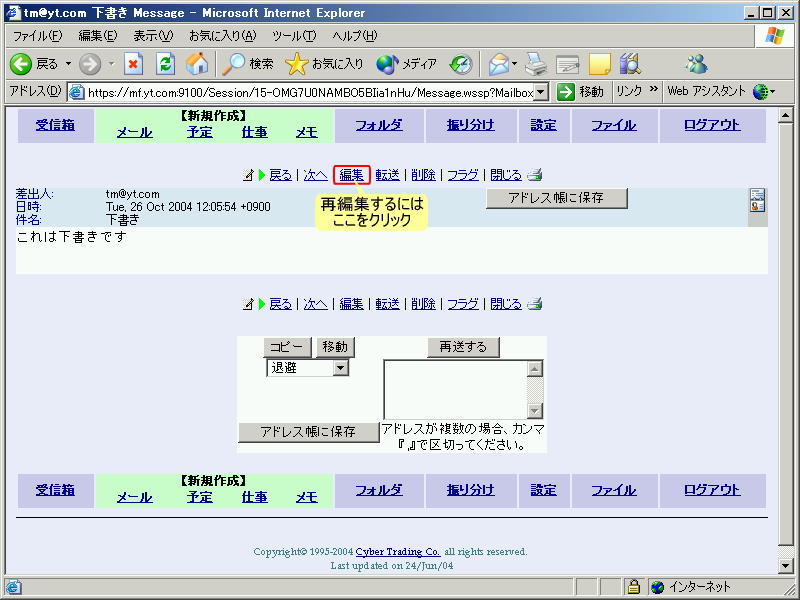
Task: Click the page scrollbar down arrow
Action: [784, 565]
